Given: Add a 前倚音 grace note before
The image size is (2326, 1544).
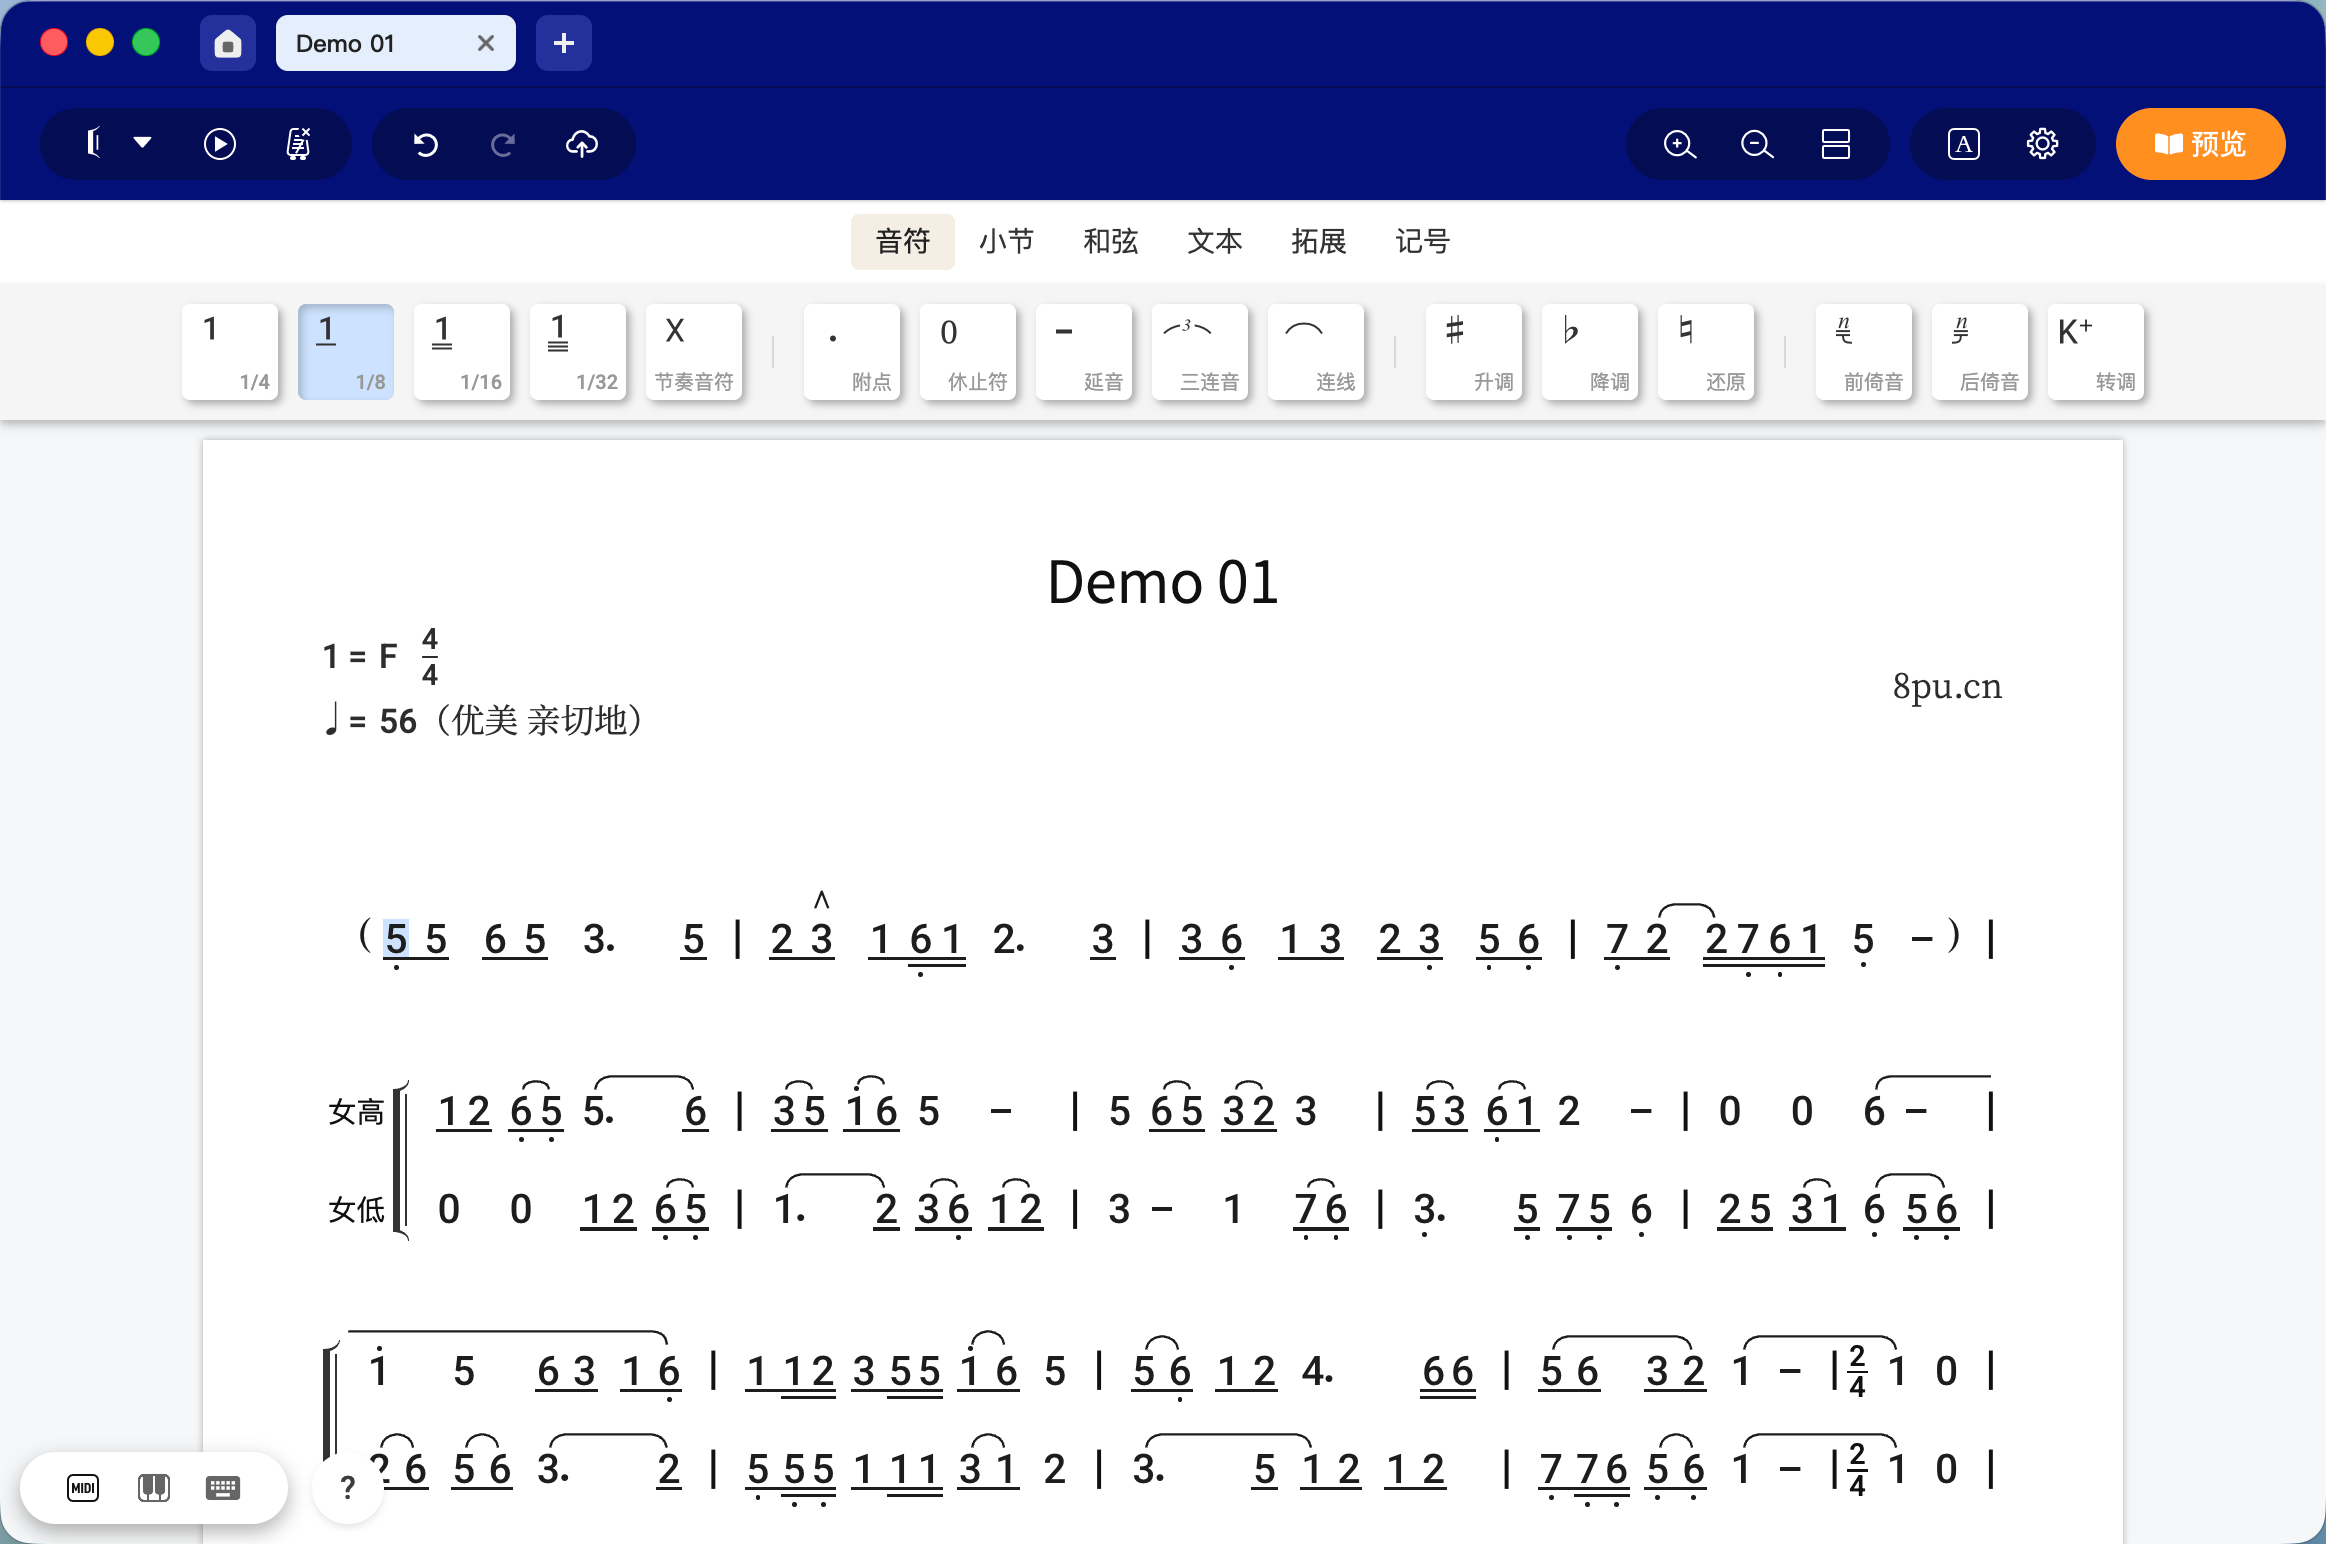Looking at the screenshot, I should click(x=1864, y=352).
